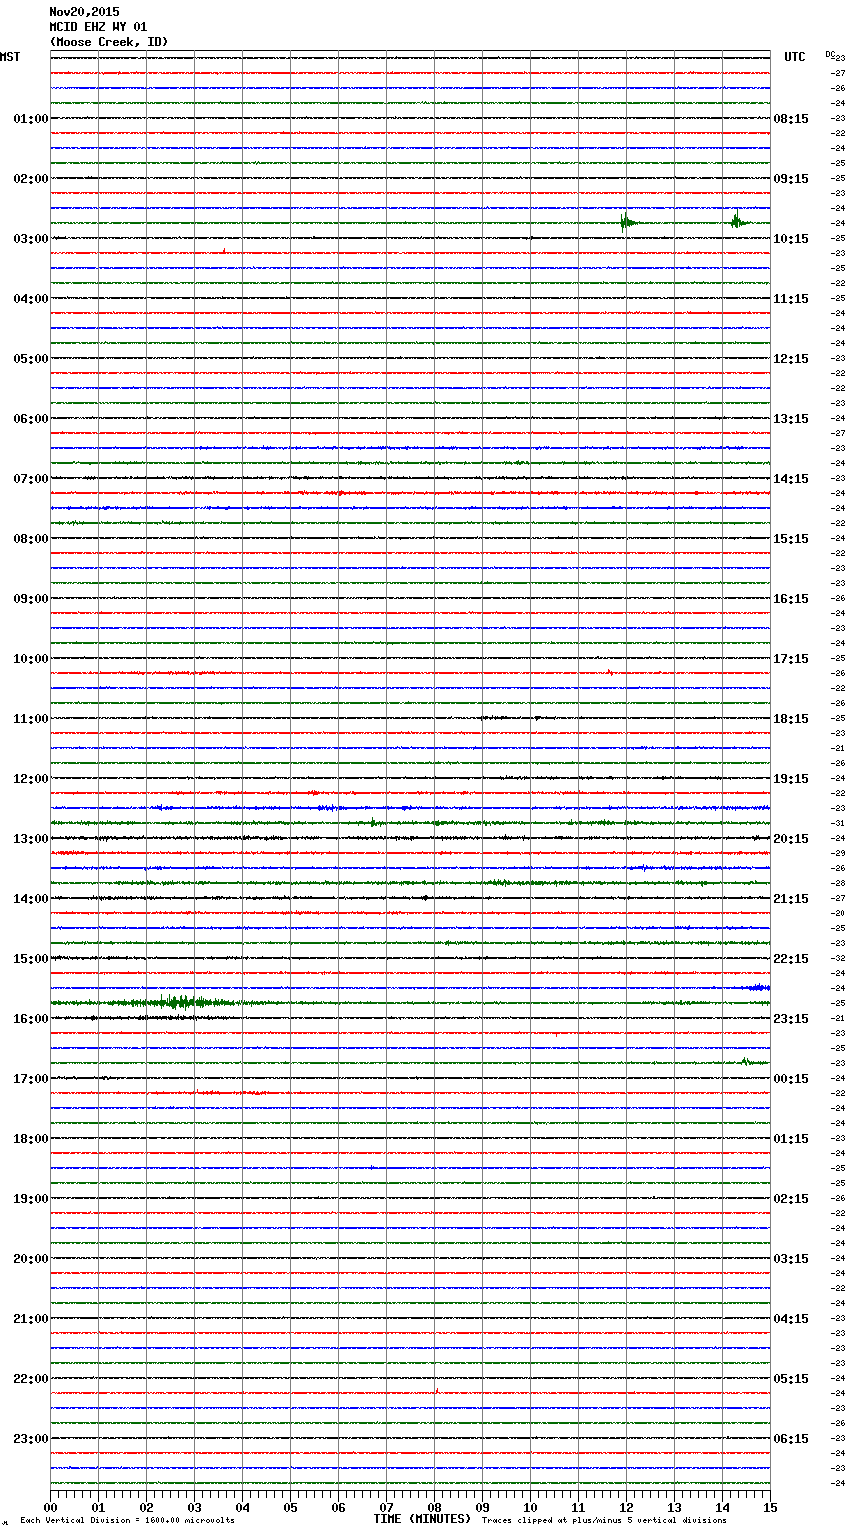Click the 00:15 UTC label
The height and width of the screenshot is (1534, 850).
[791, 1079]
